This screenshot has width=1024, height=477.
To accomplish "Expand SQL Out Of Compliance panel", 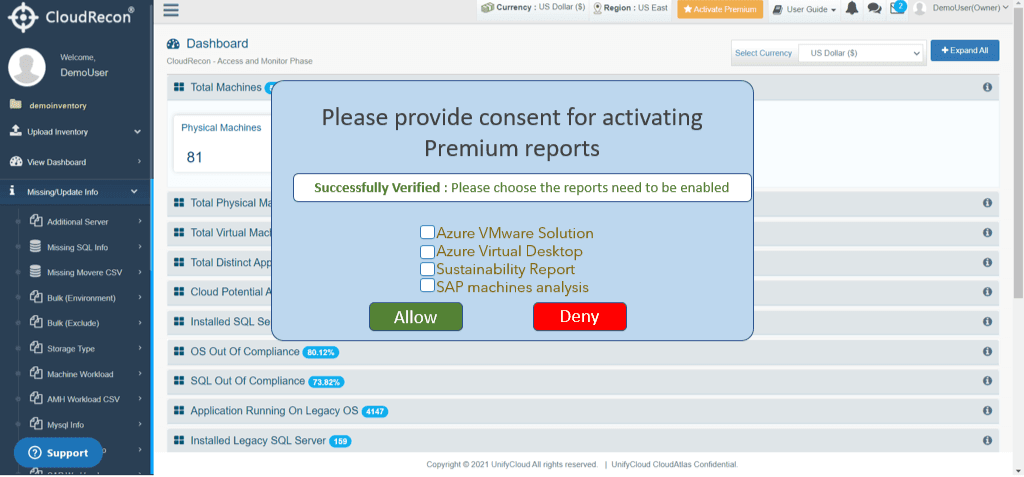I will coord(583,381).
